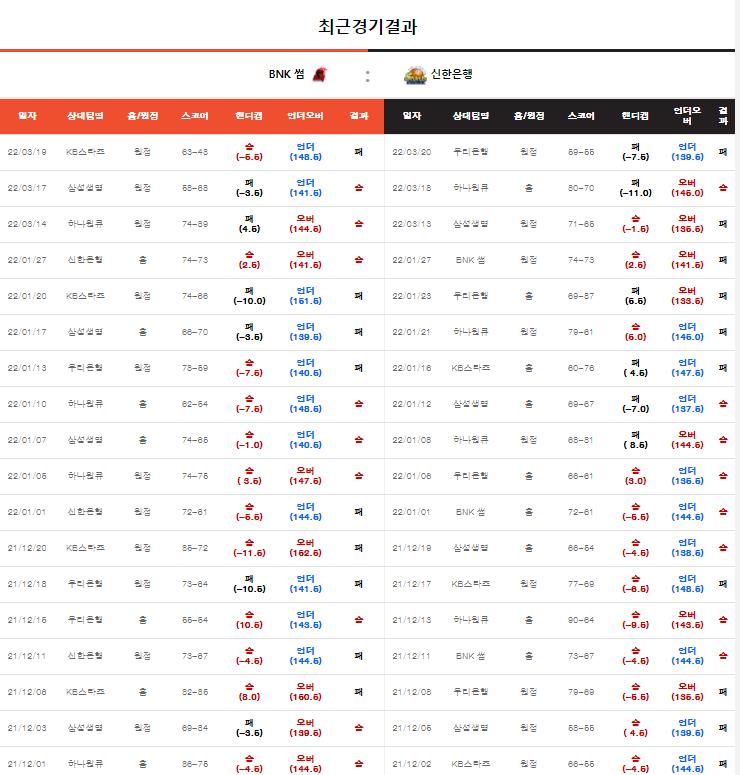Click KB스타즈 opponent in the 21/12/17 row
This screenshot has width=740, height=775.
point(471,584)
